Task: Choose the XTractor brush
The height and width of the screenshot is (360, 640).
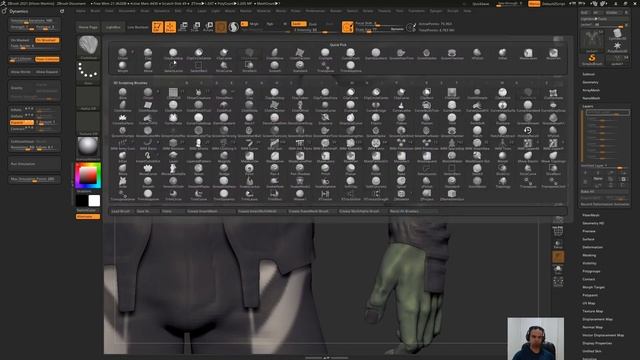Action: coord(325,195)
